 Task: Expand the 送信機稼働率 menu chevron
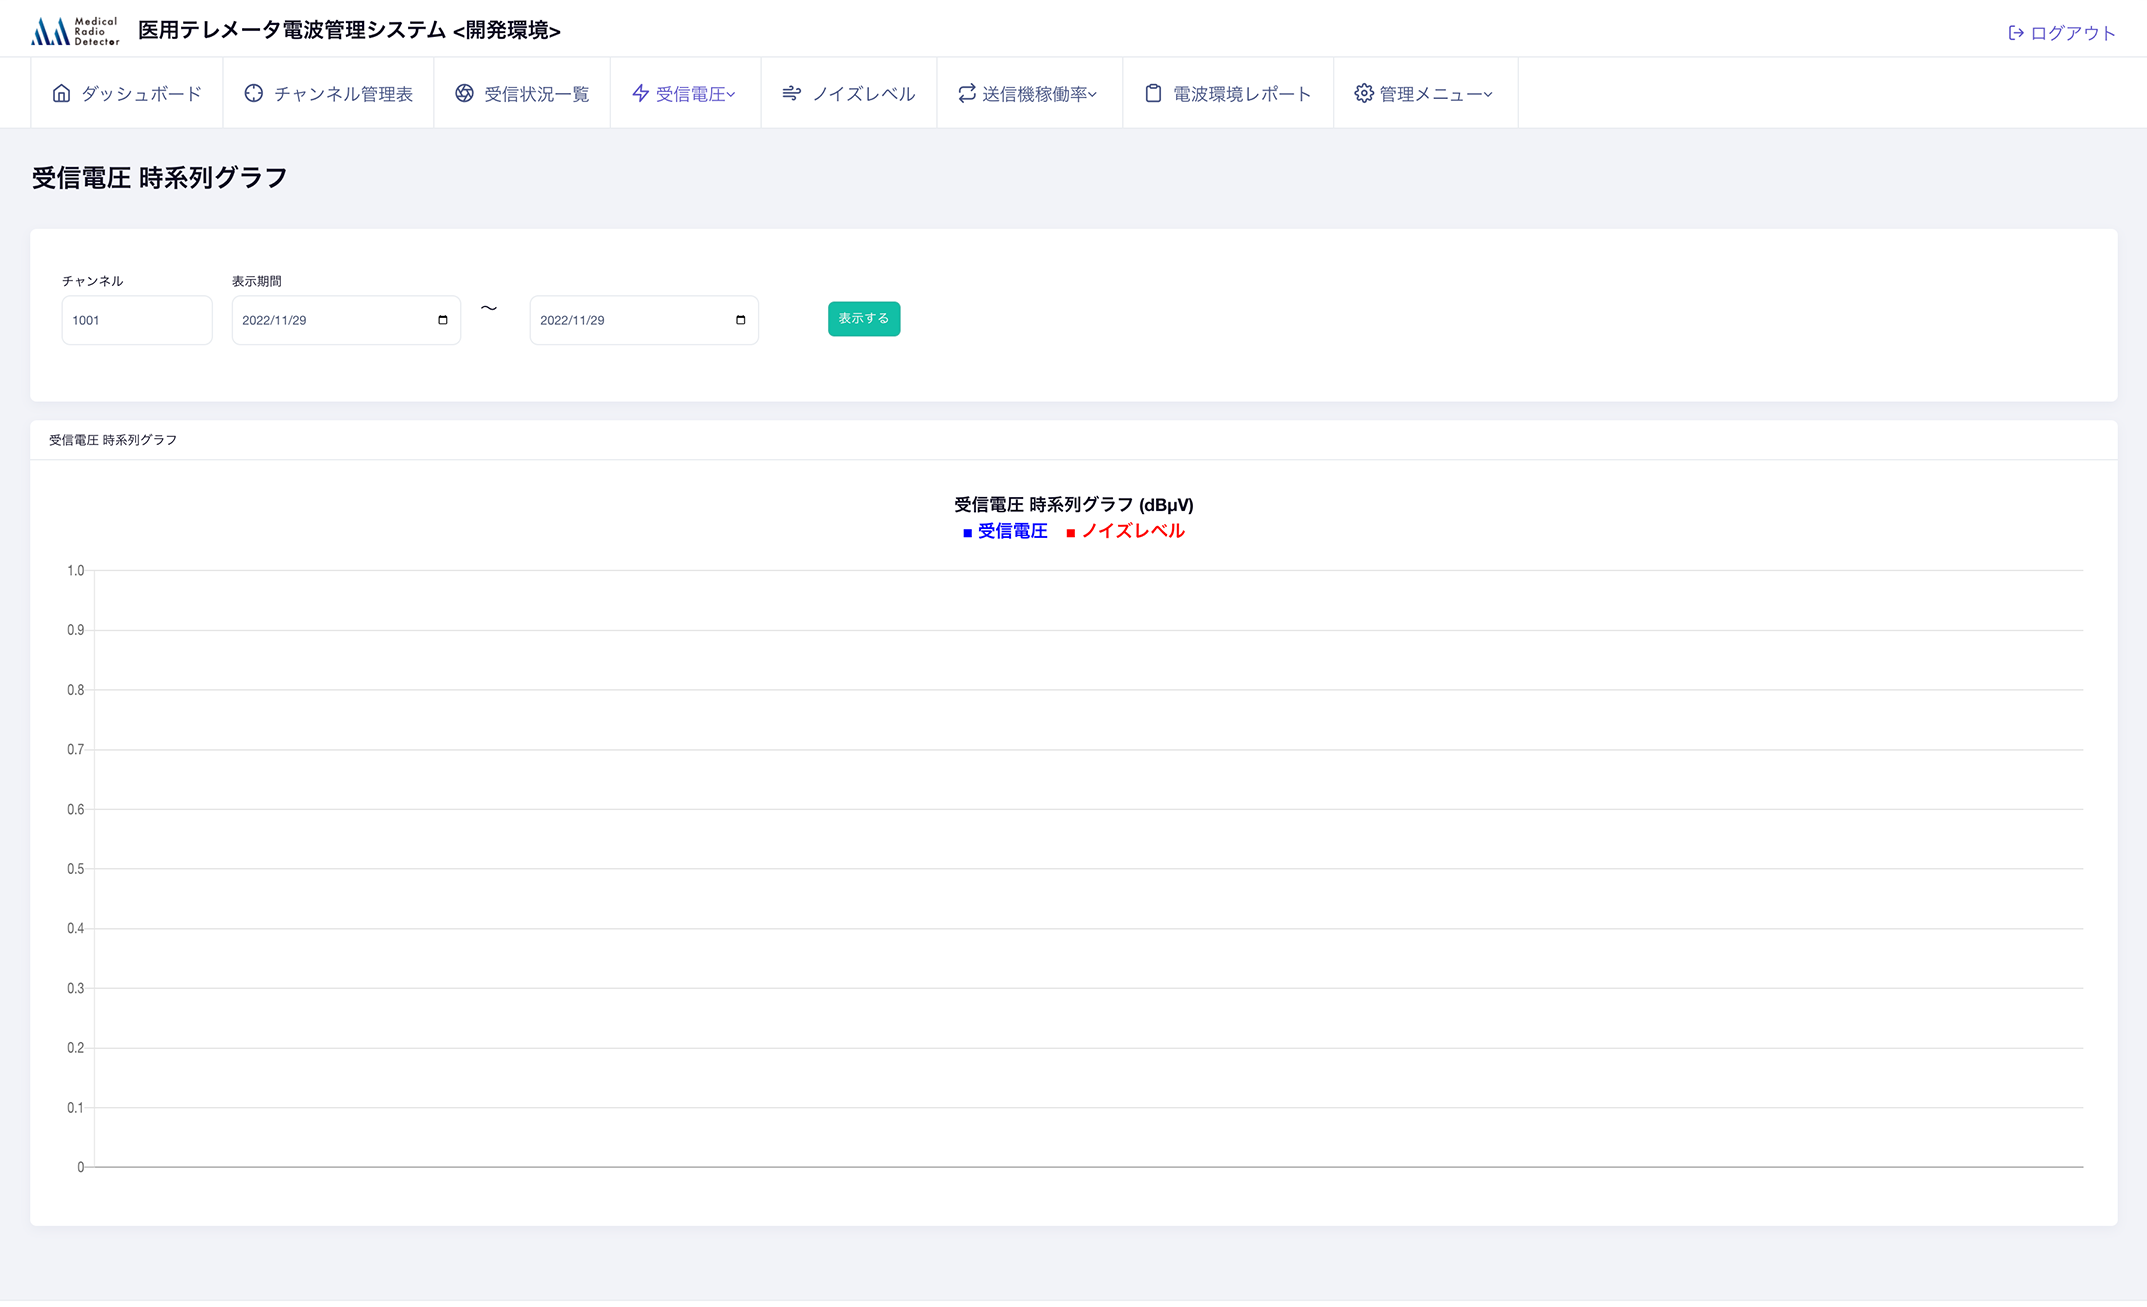pyautogui.click(x=1093, y=94)
